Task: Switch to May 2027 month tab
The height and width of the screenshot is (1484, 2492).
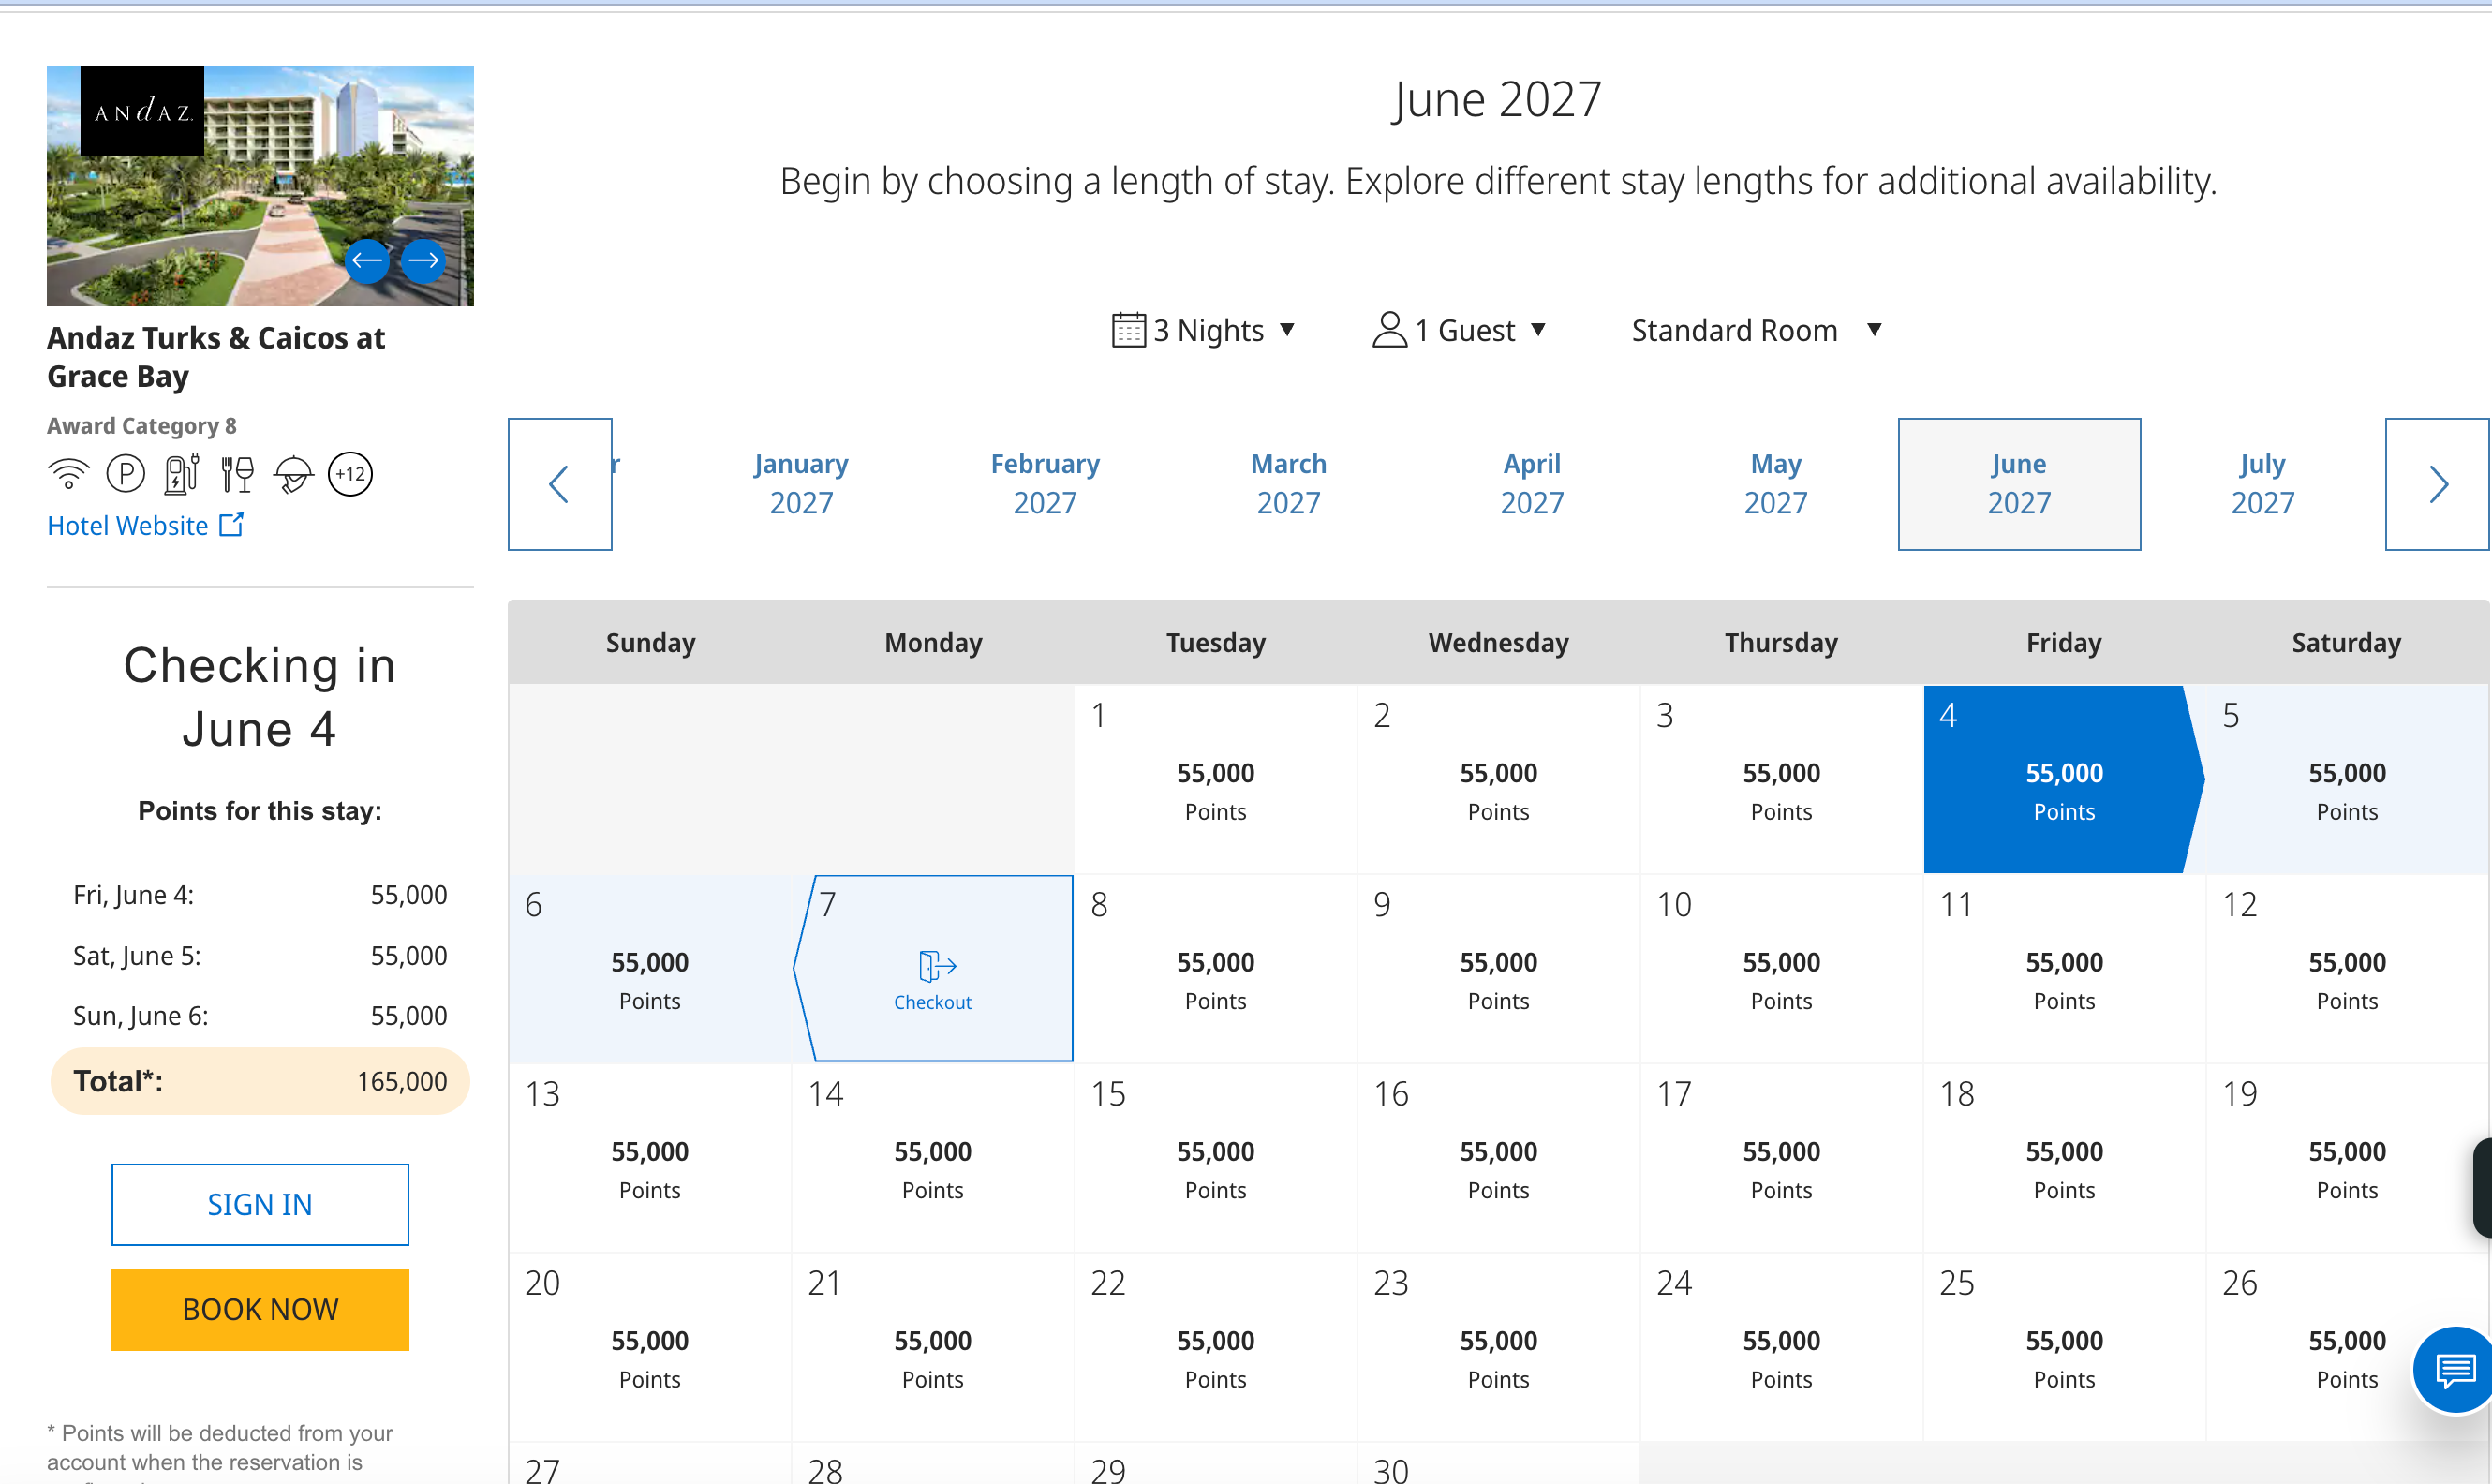Action: pos(1776,484)
